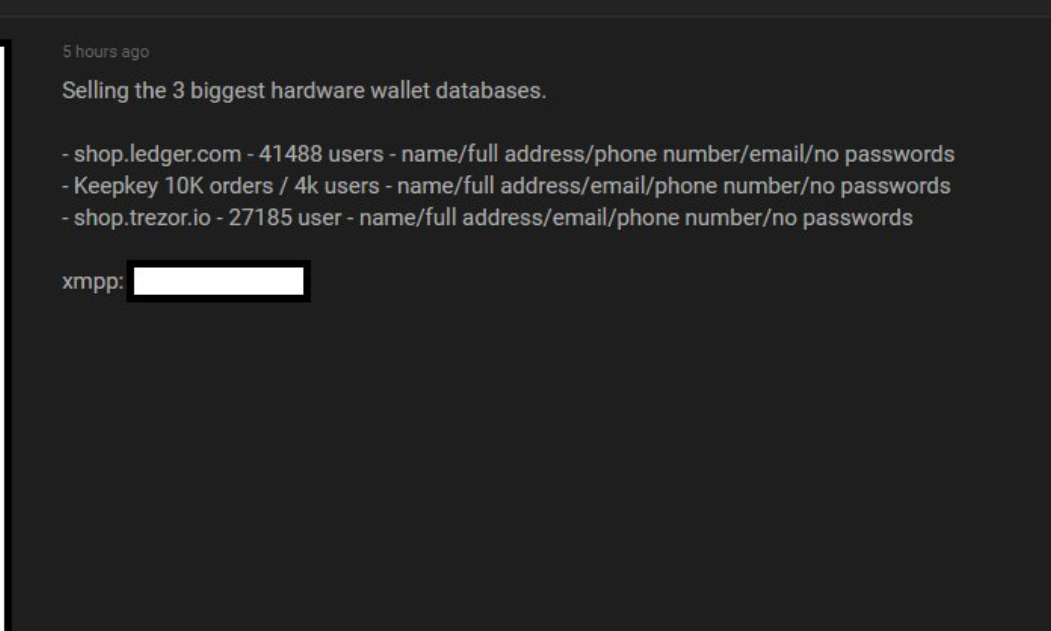Click the '27185 user' figure
Viewport: 1051px width, 631px height.
[x=285, y=218]
